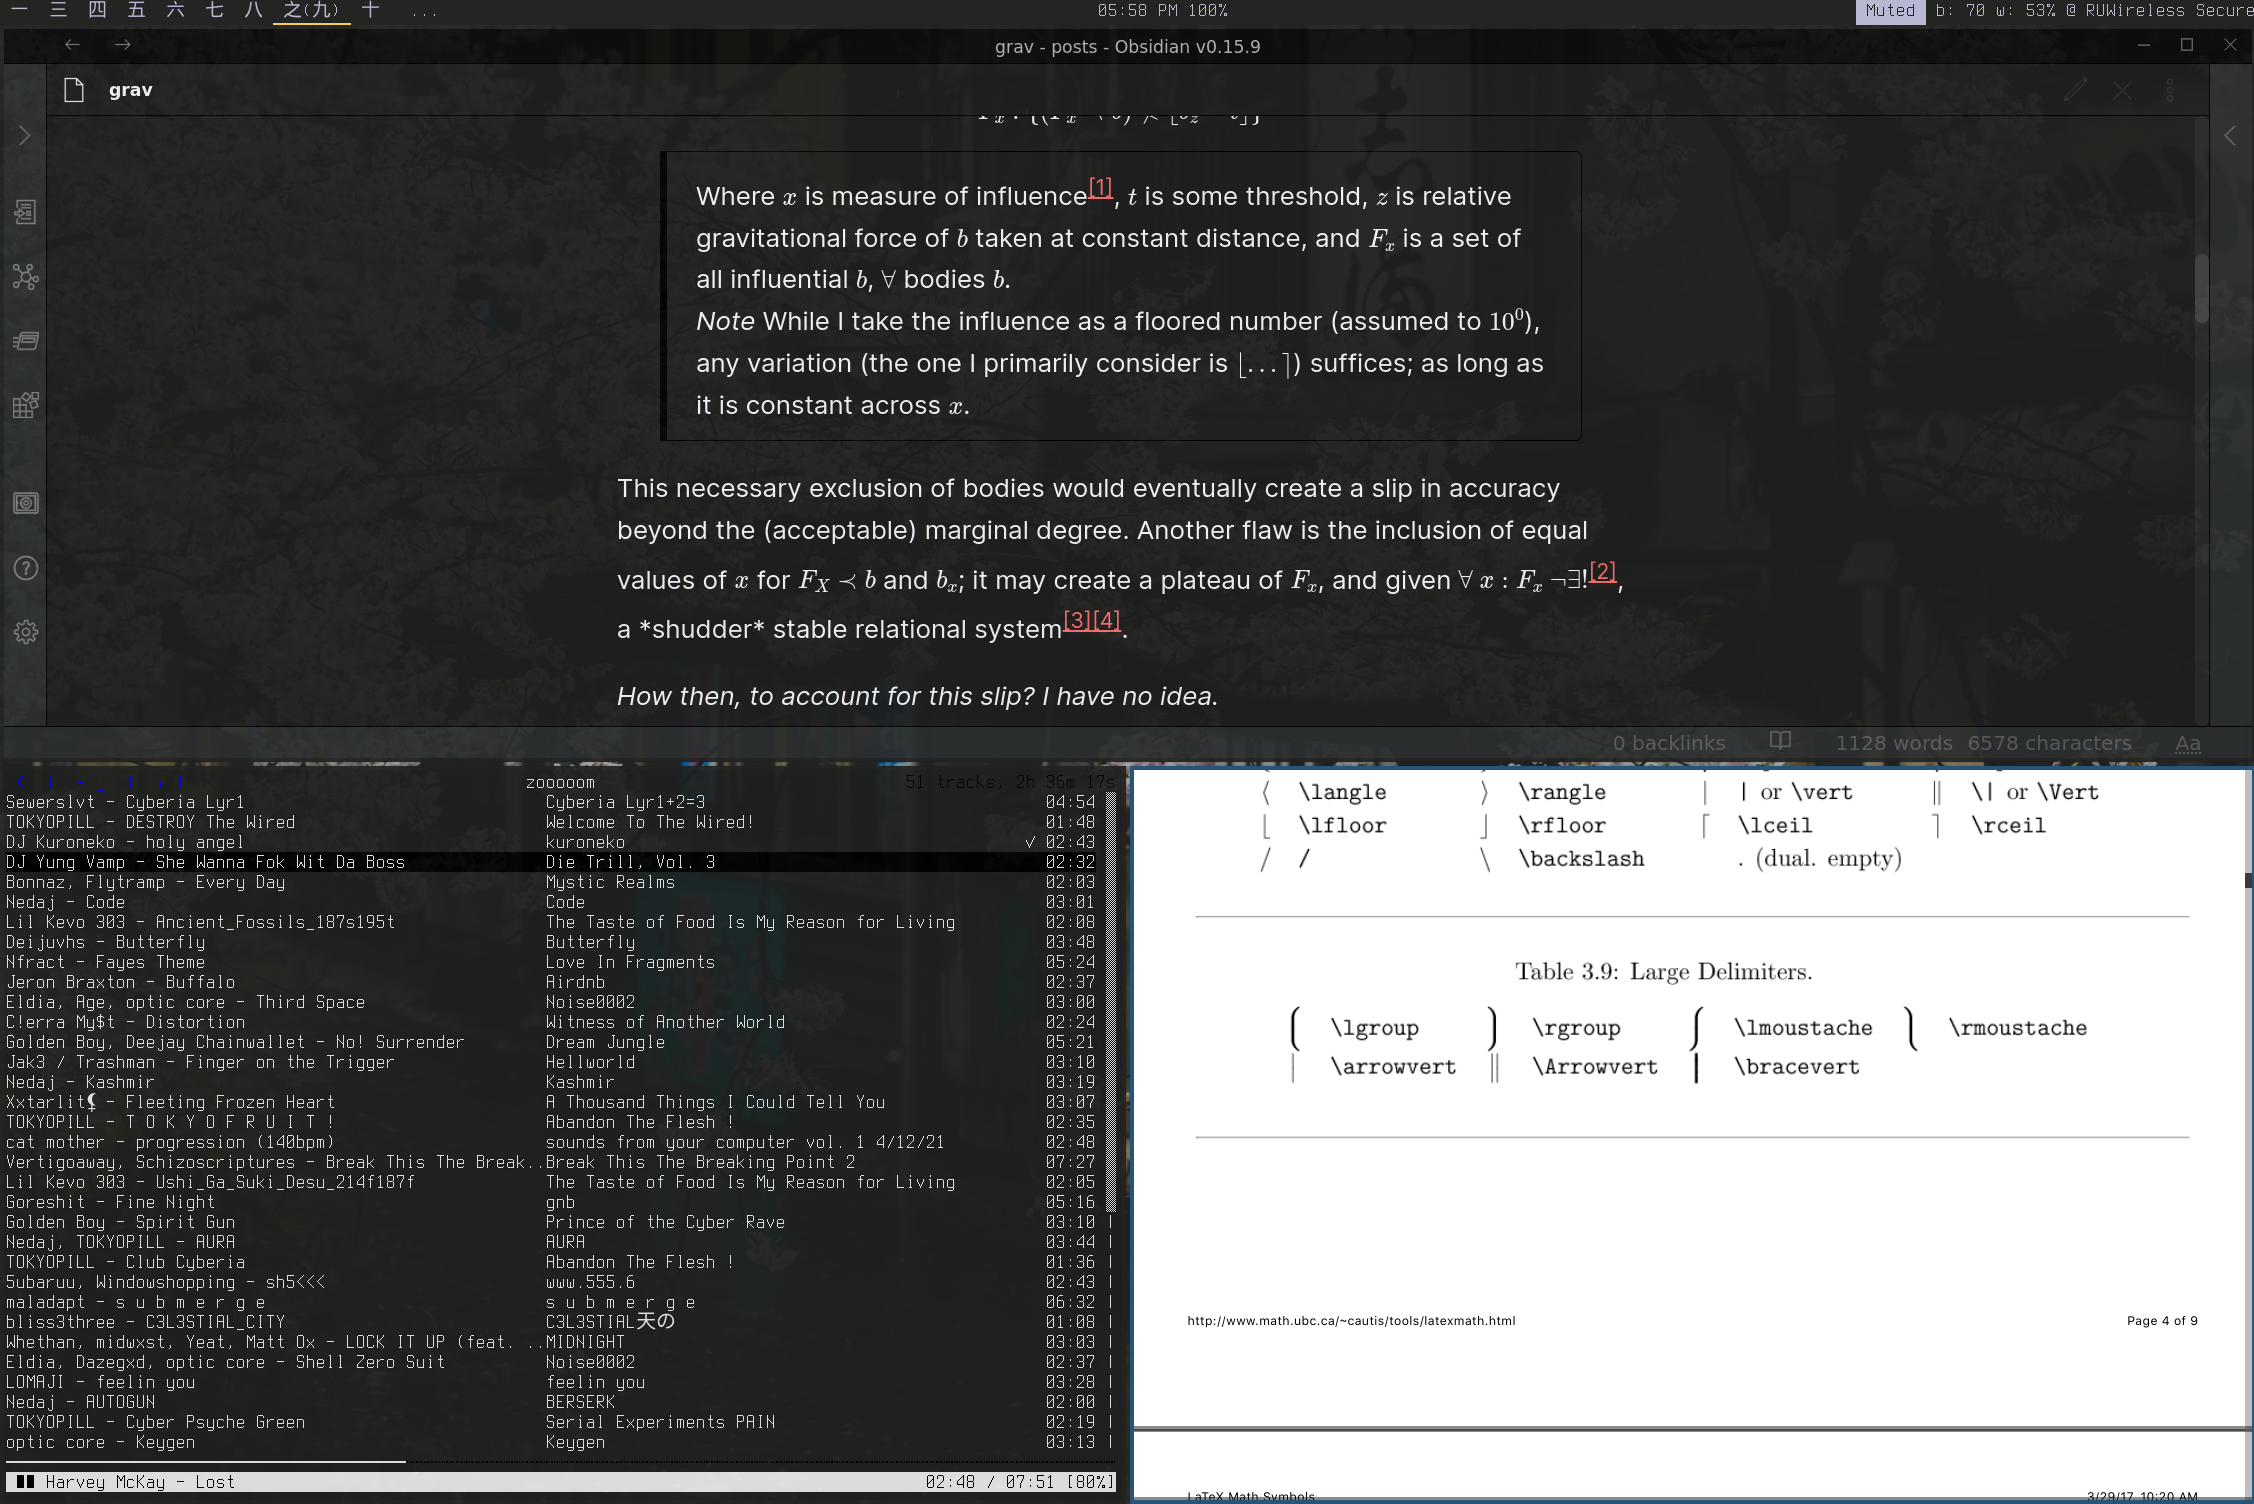
Task: Switch to workspace 十 in top bar
Action: coord(370,11)
